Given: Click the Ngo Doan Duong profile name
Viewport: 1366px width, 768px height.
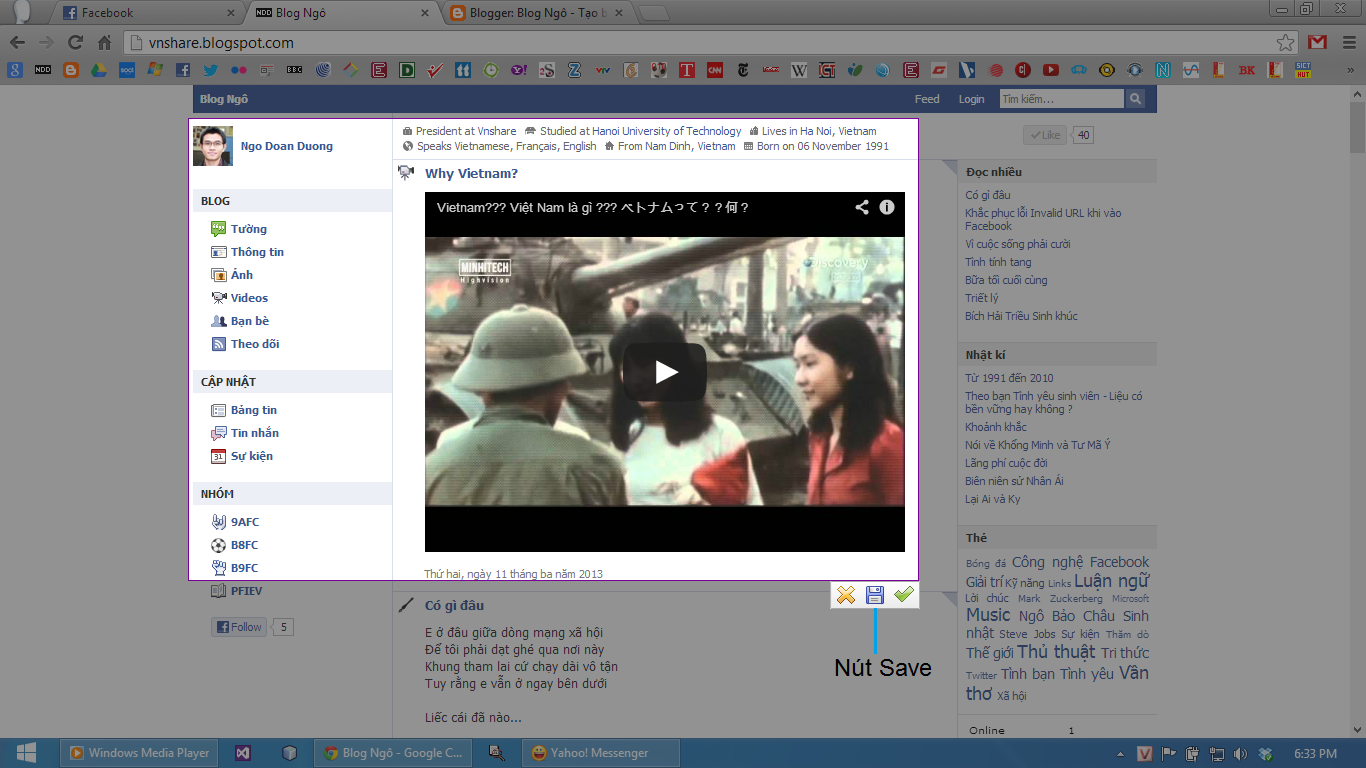Looking at the screenshot, I should (287, 146).
